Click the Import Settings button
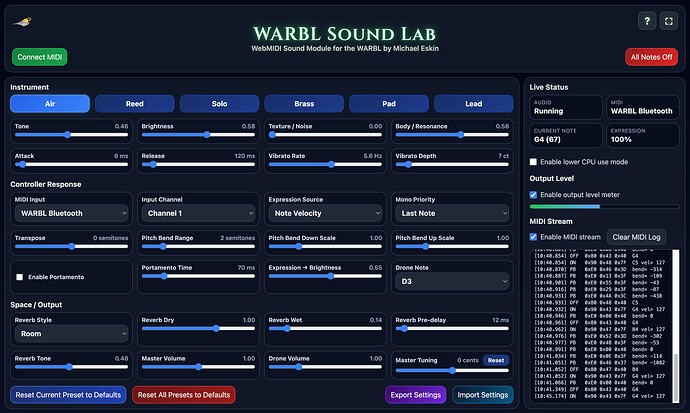Image resolution: width=690 pixels, height=413 pixels. pyautogui.click(x=483, y=395)
